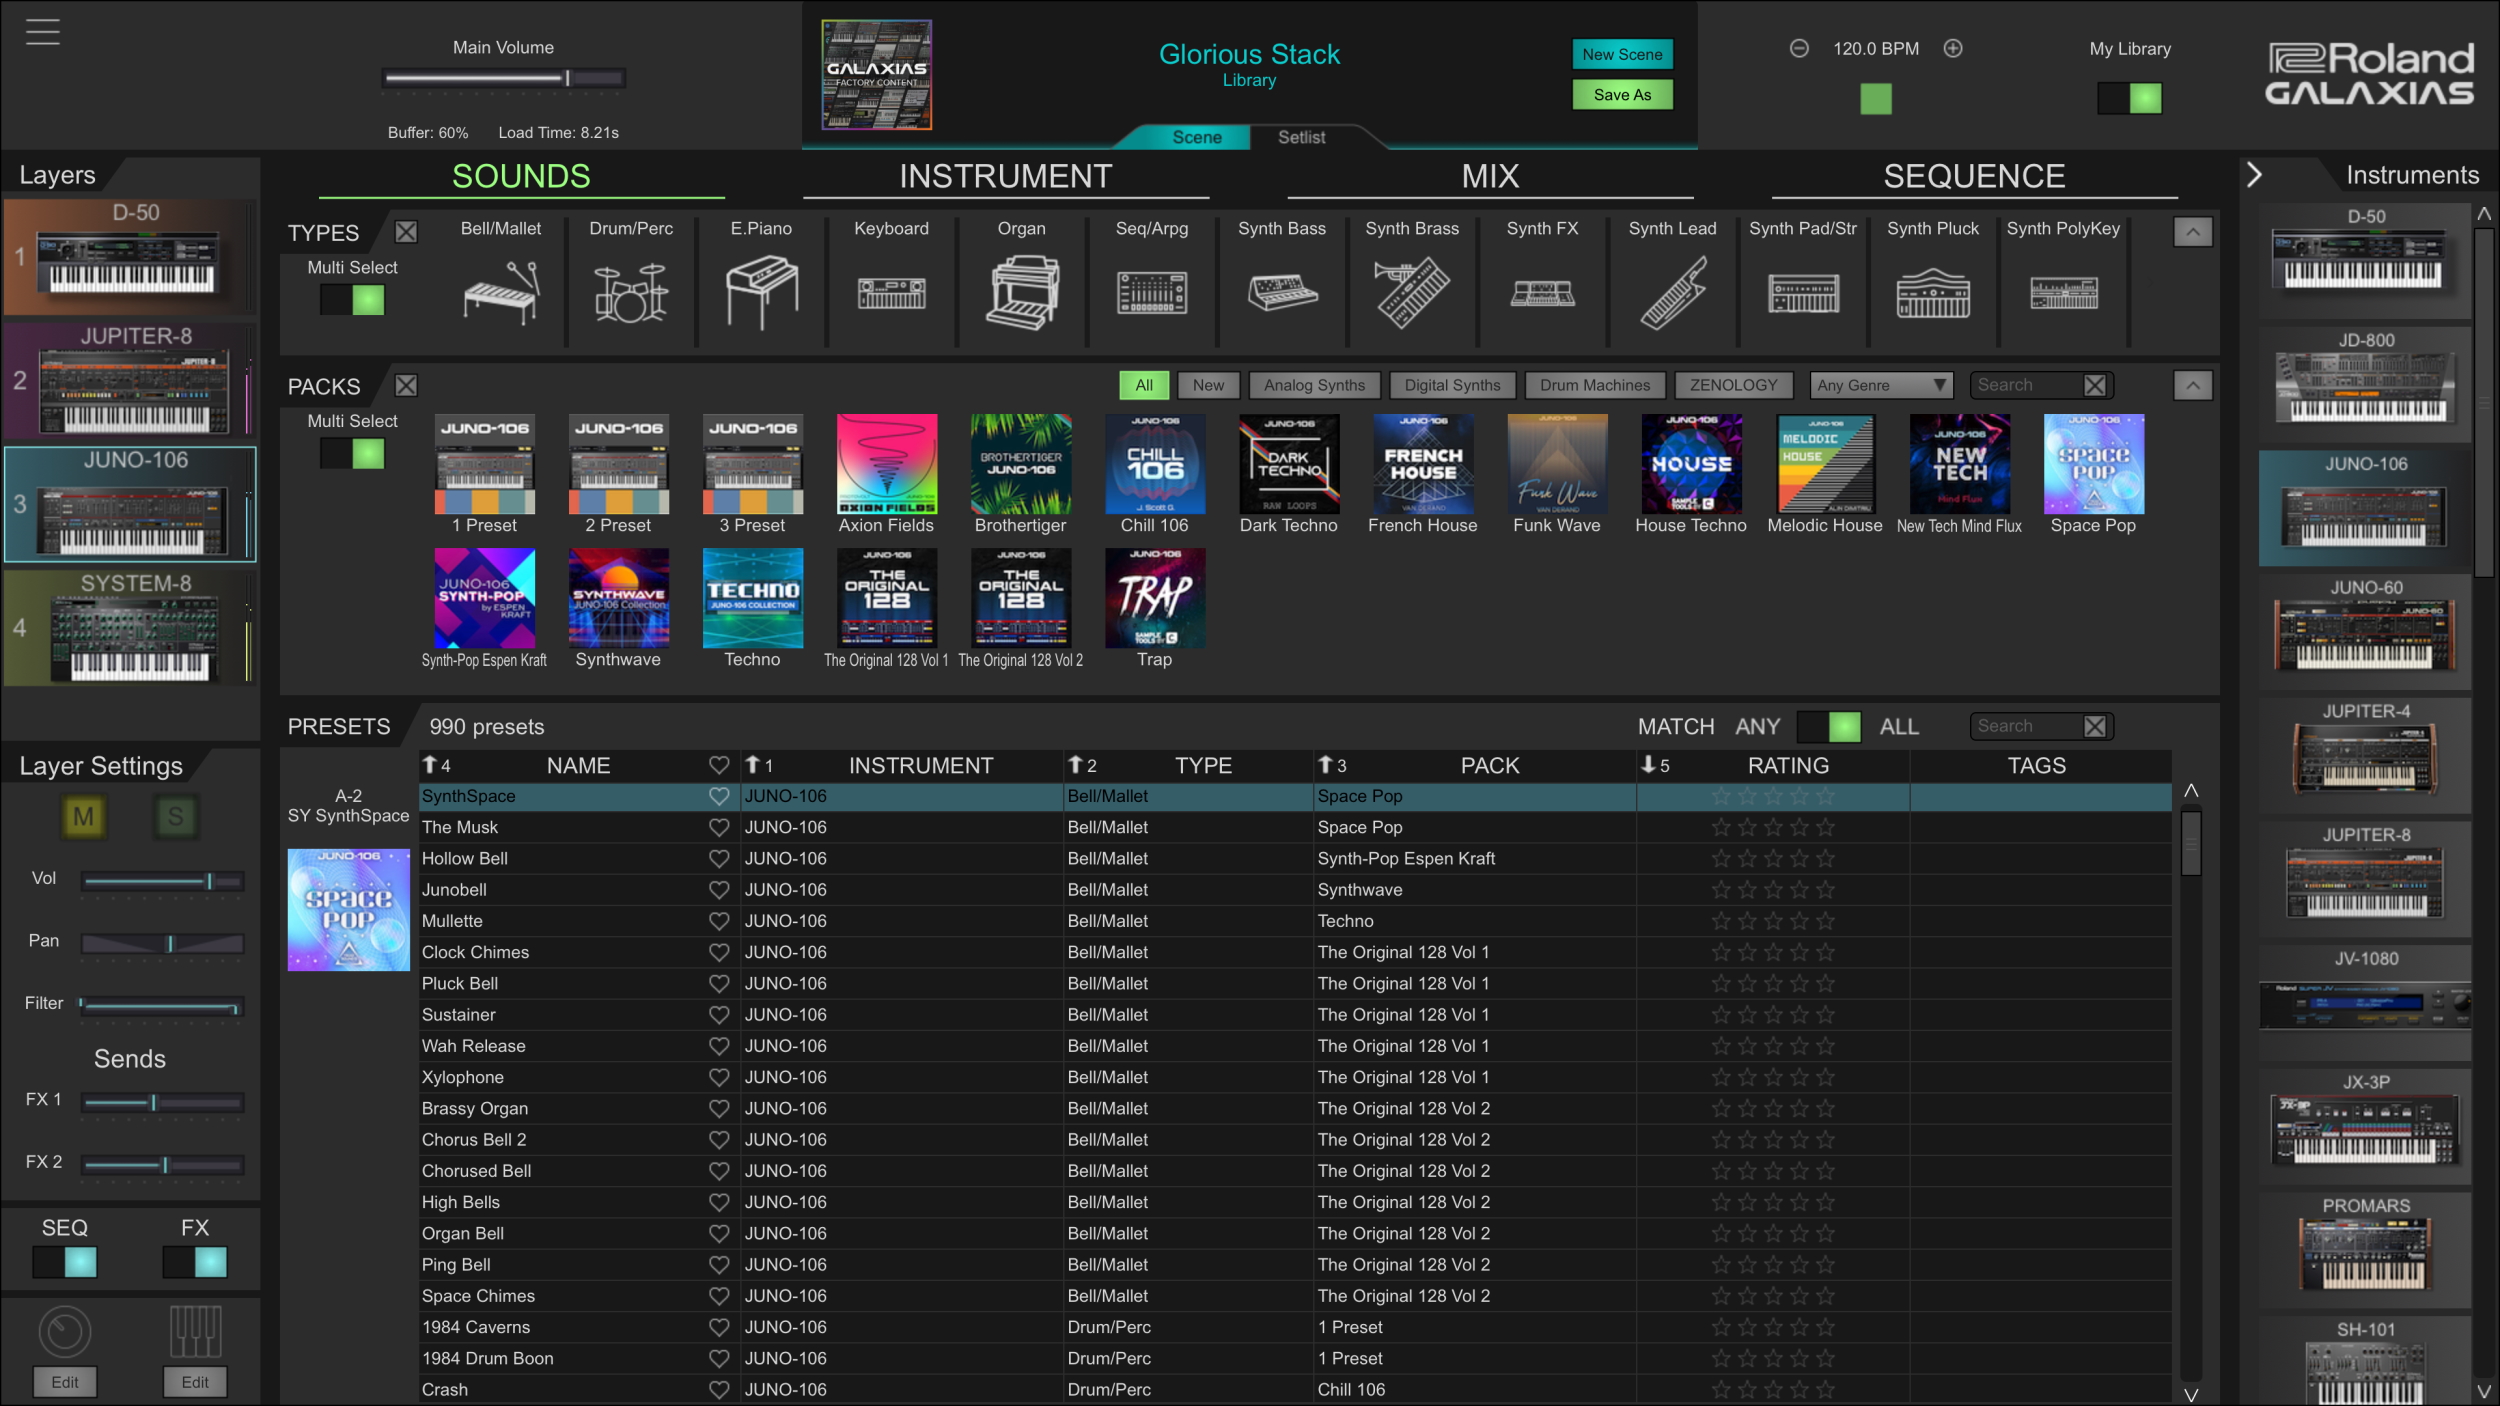Click the New Scene button
2500x1406 pixels.
coord(1621,54)
